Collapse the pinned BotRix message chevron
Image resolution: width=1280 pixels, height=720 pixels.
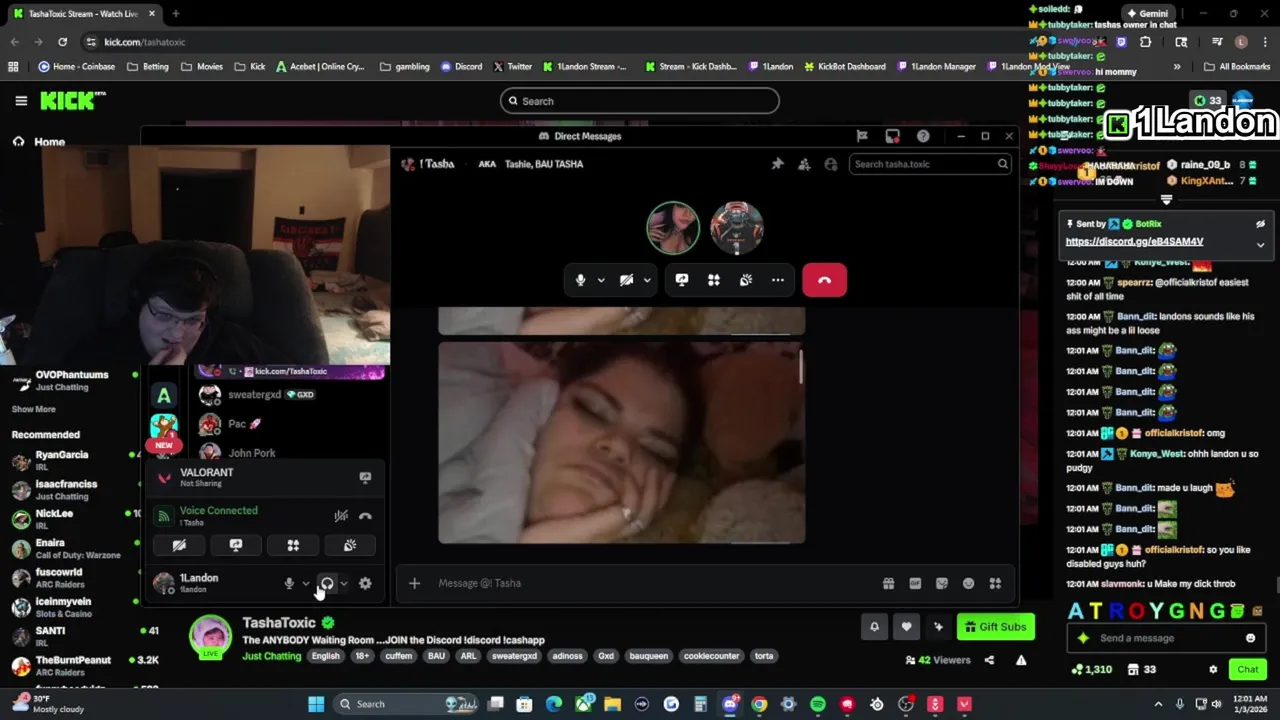tap(1260, 245)
